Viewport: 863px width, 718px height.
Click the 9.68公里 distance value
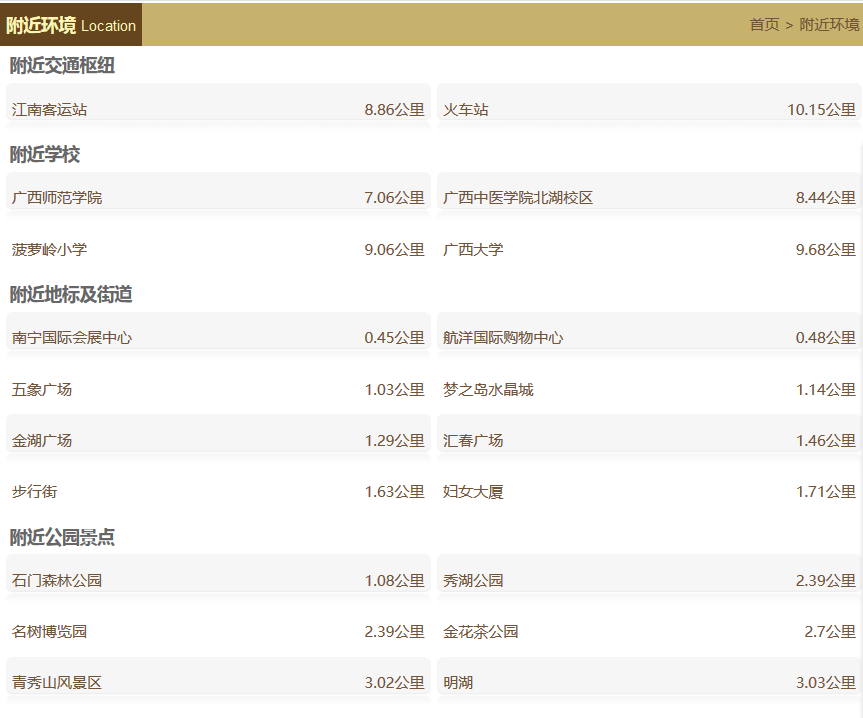(826, 250)
